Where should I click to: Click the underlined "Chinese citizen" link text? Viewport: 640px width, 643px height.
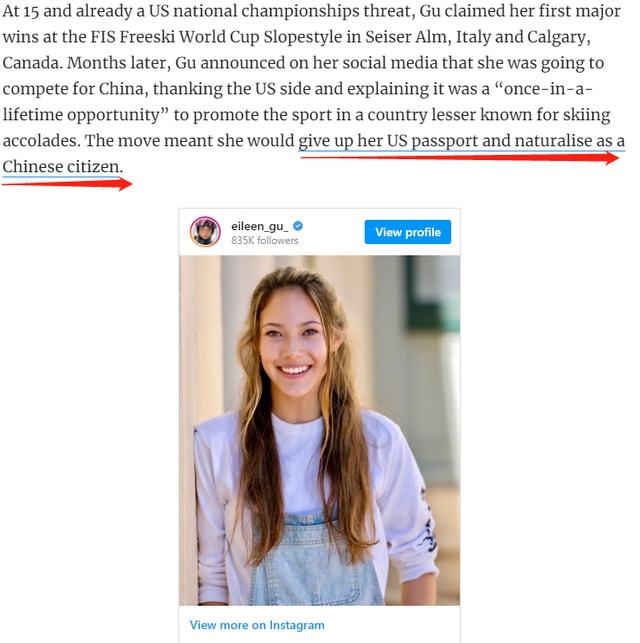pyautogui.click(x=62, y=165)
